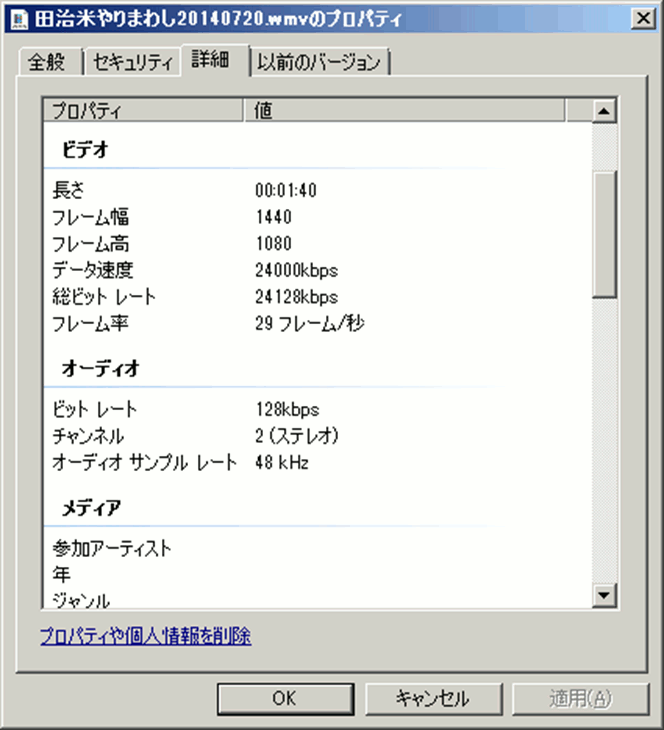Select the メディア section header

tap(92, 507)
